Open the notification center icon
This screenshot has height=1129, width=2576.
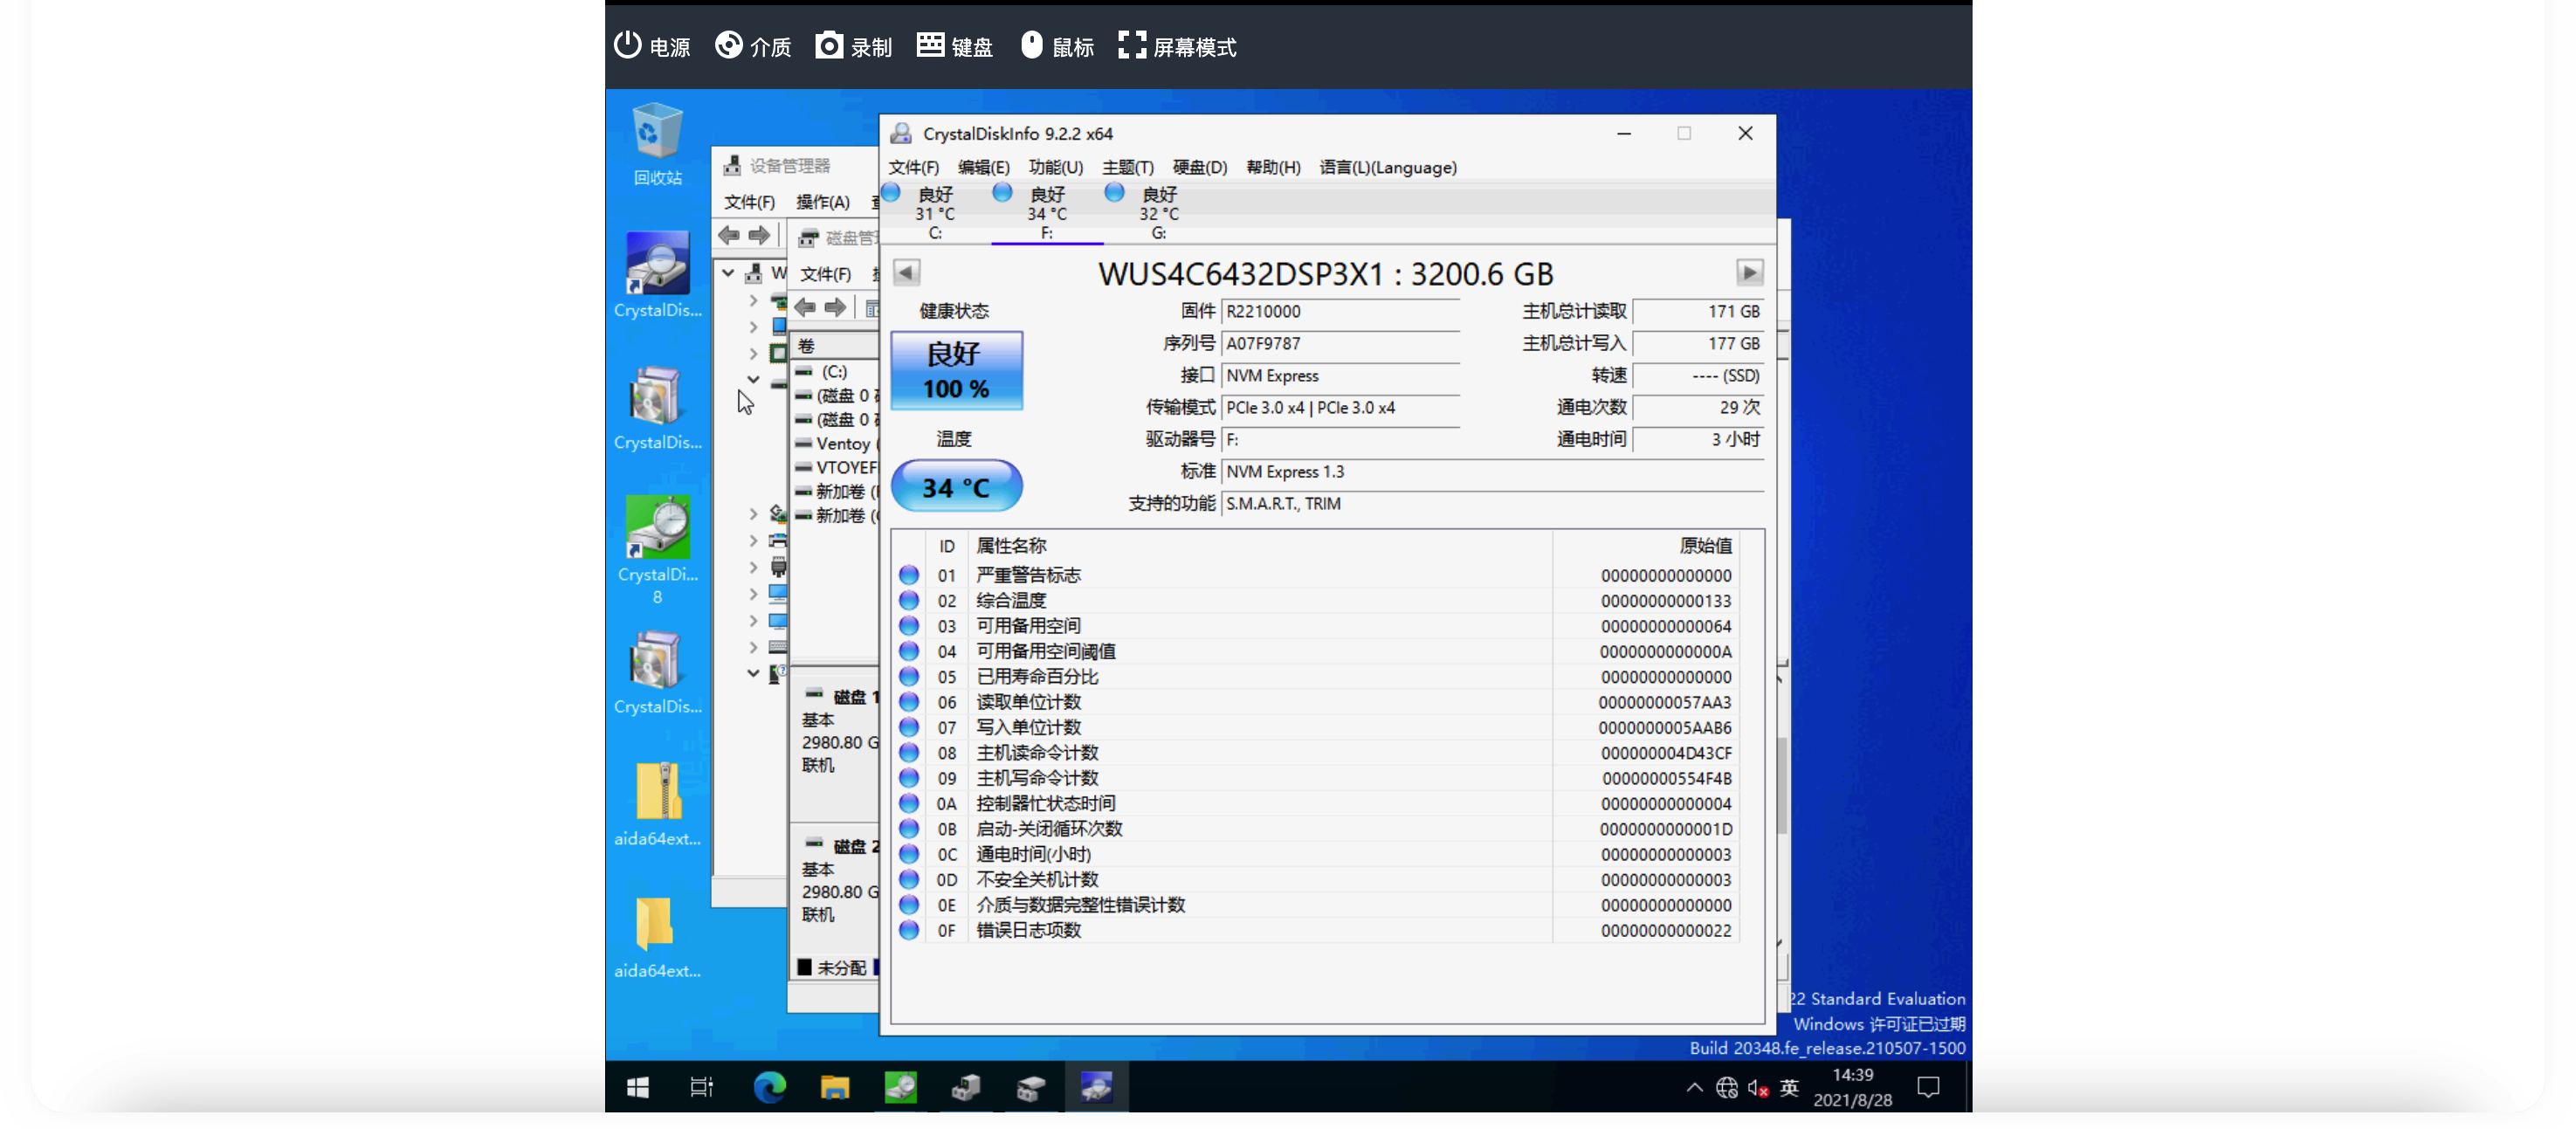coord(1928,1087)
